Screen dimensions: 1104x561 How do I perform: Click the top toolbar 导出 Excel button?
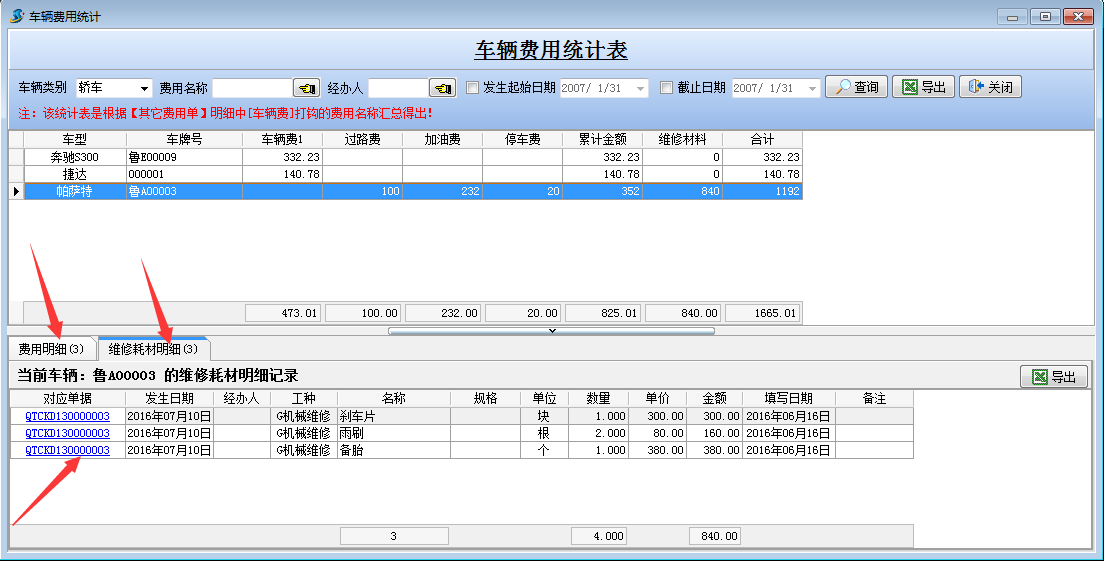point(923,87)
